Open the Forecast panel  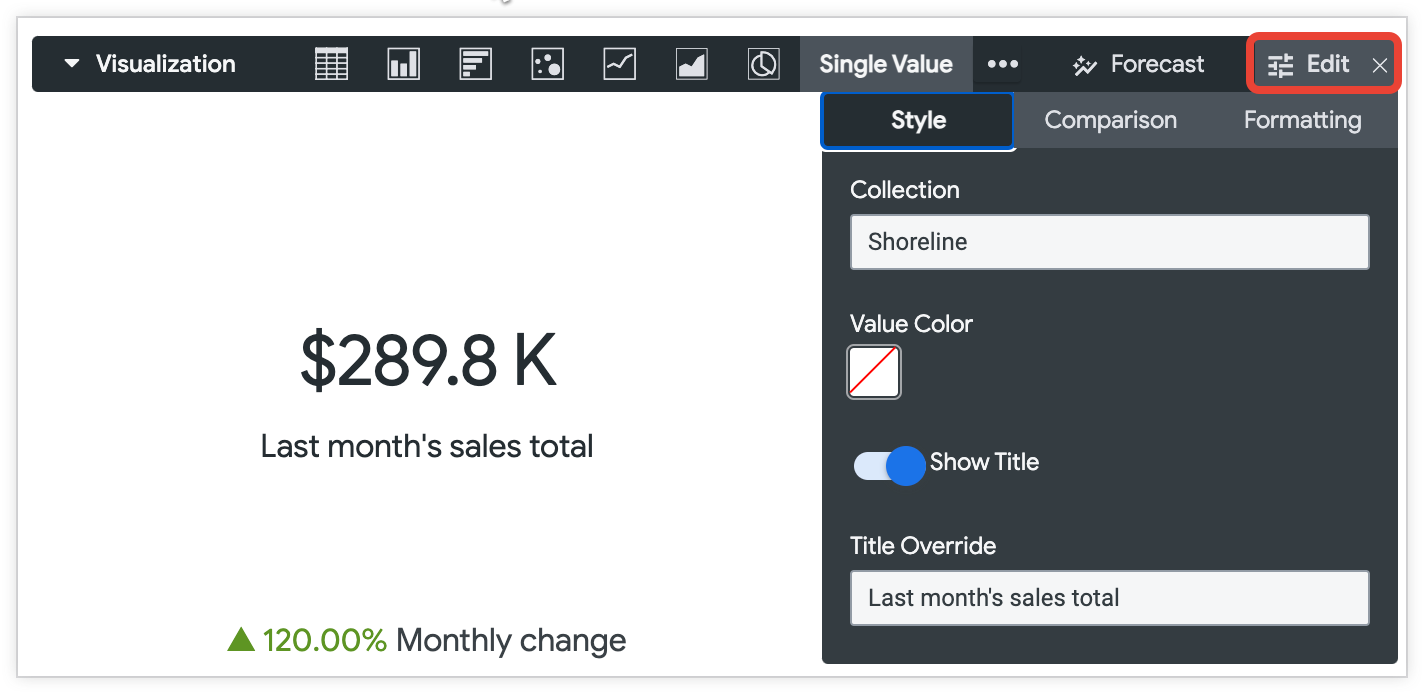[1137, 63]
